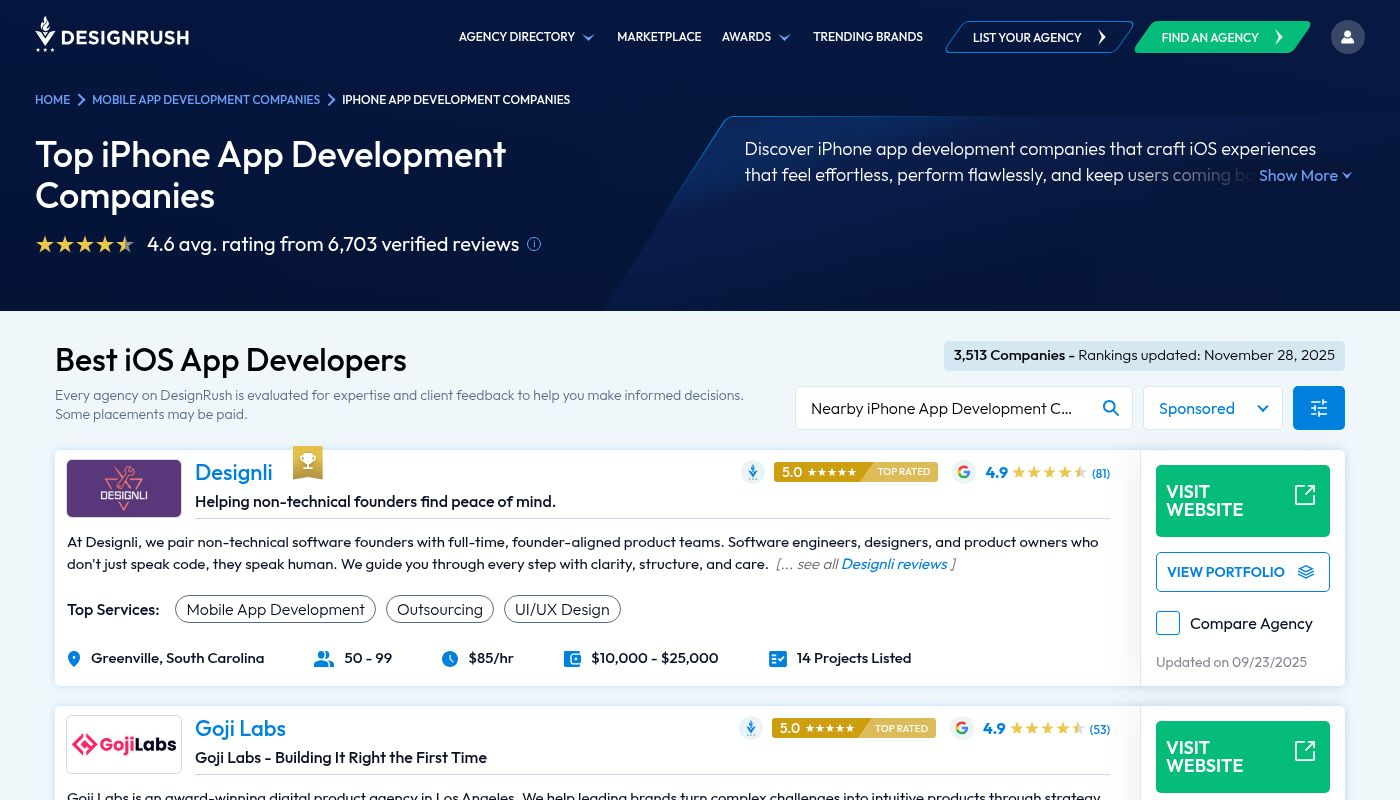This screenshot has height=800, width=1400.
Task: Expand description with Show More
Action: click(x=1304, y=175)
